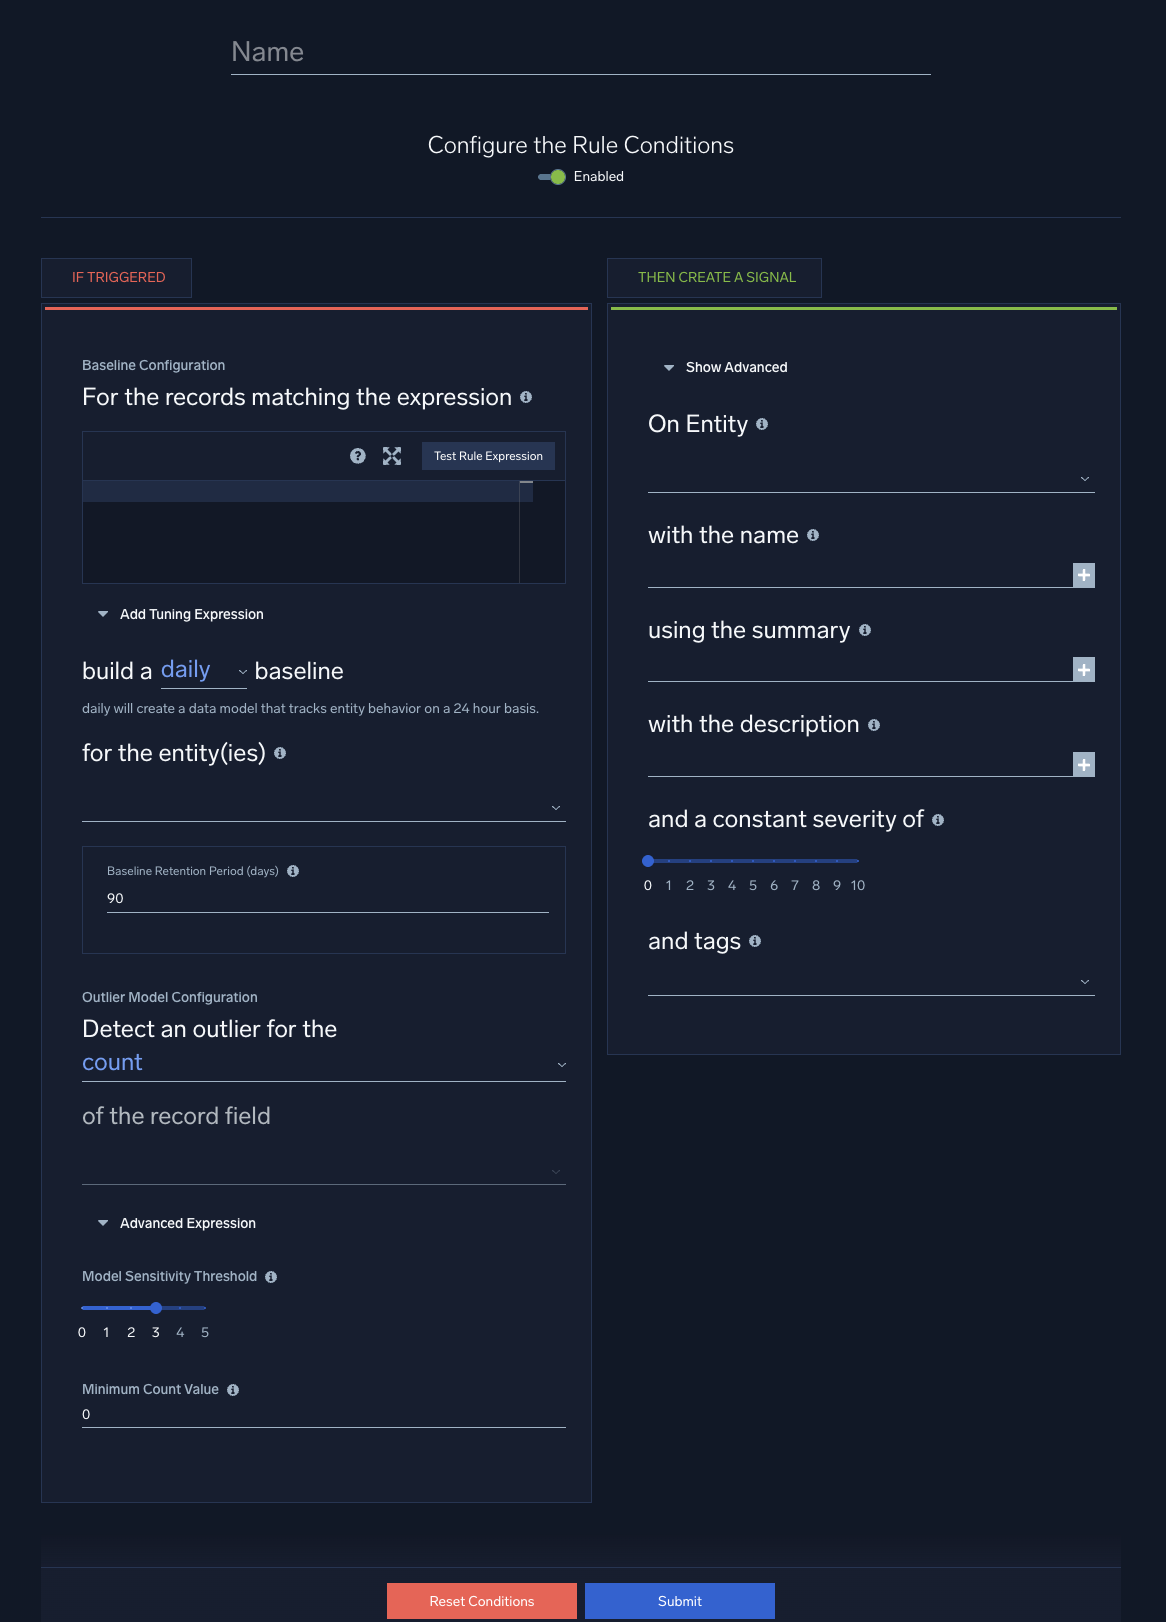This screenshot has width=1166, height=1622.
Task: Toggle the Show Advanced section
Action: pyautogui.click(x=726, y=367)
